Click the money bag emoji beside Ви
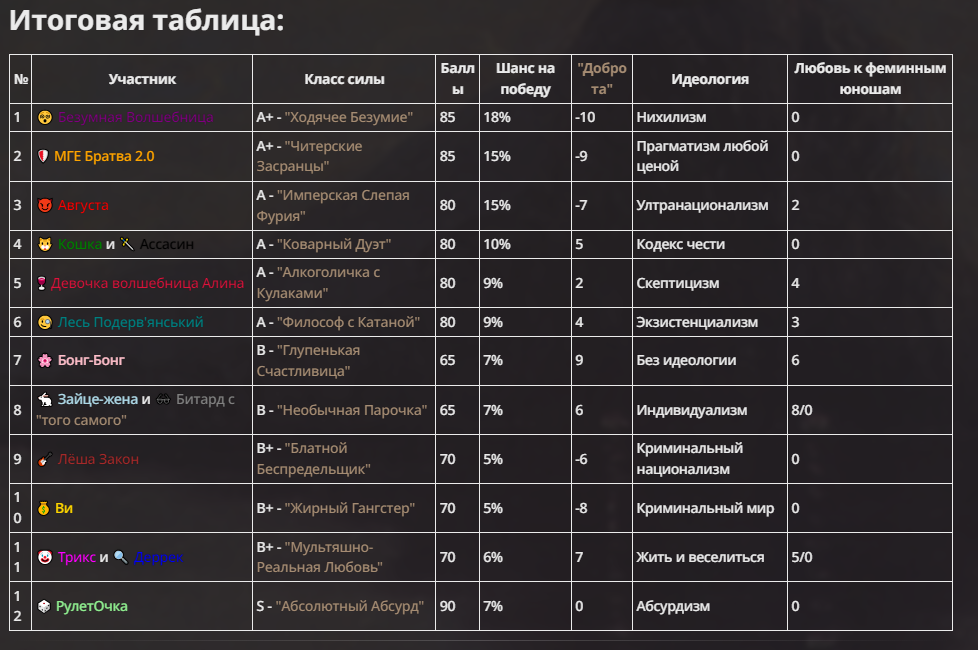This screenshot has width=978, height=650. (44, 508)
